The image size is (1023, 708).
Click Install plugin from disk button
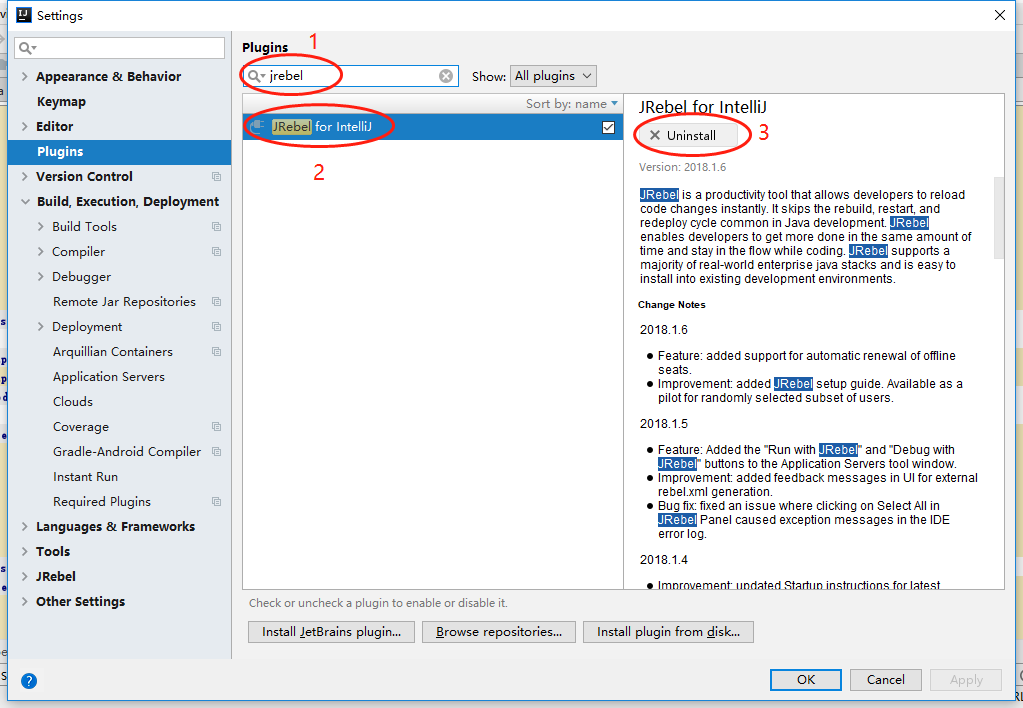tap(668, 632)
